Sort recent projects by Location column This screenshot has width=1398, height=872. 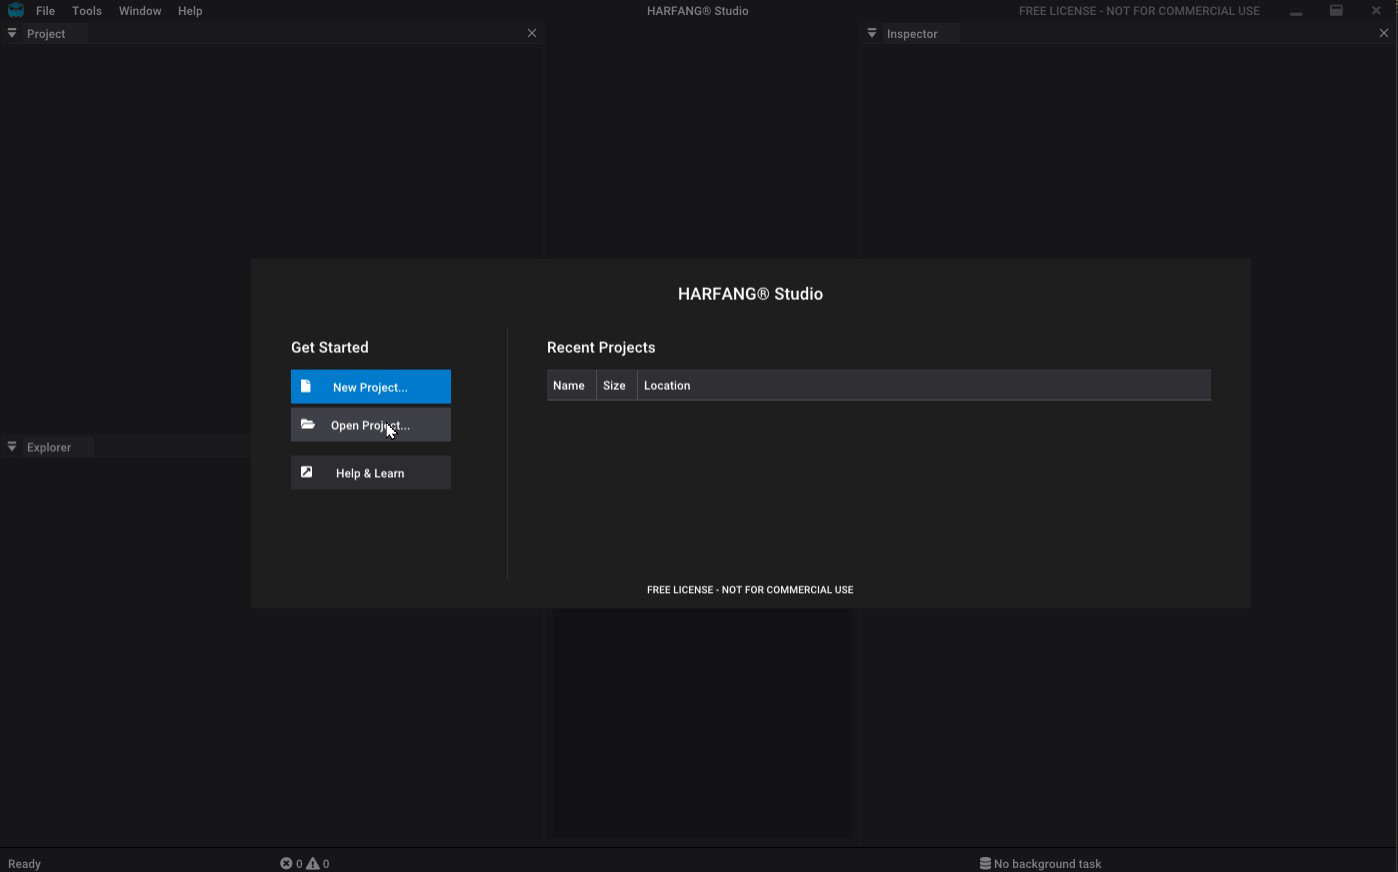click(924, 385)
